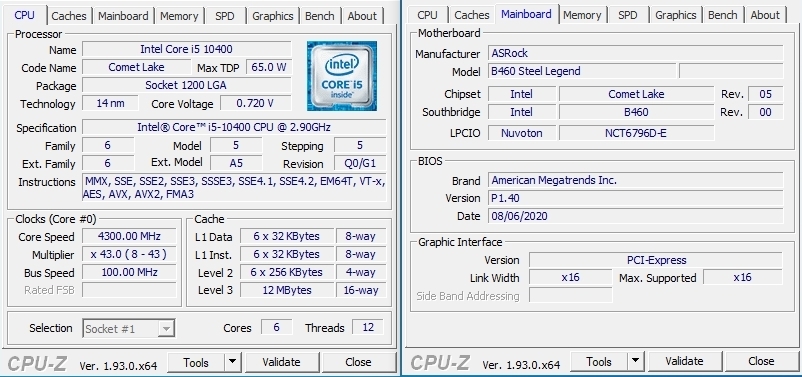Screen dimensions: 802x377
Task: Click Validate button in right CPU-Z window
Action: coord(684,361)
